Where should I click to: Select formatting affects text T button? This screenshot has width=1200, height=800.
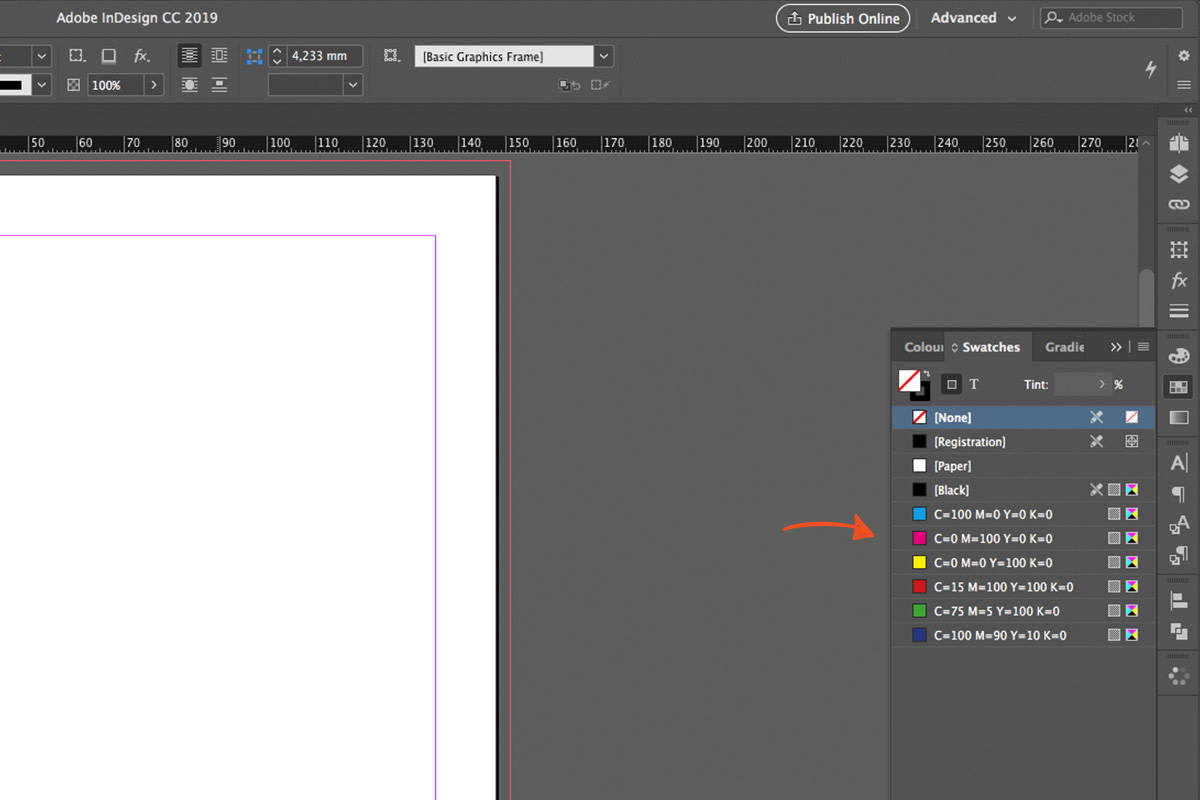tap(974, 384)
